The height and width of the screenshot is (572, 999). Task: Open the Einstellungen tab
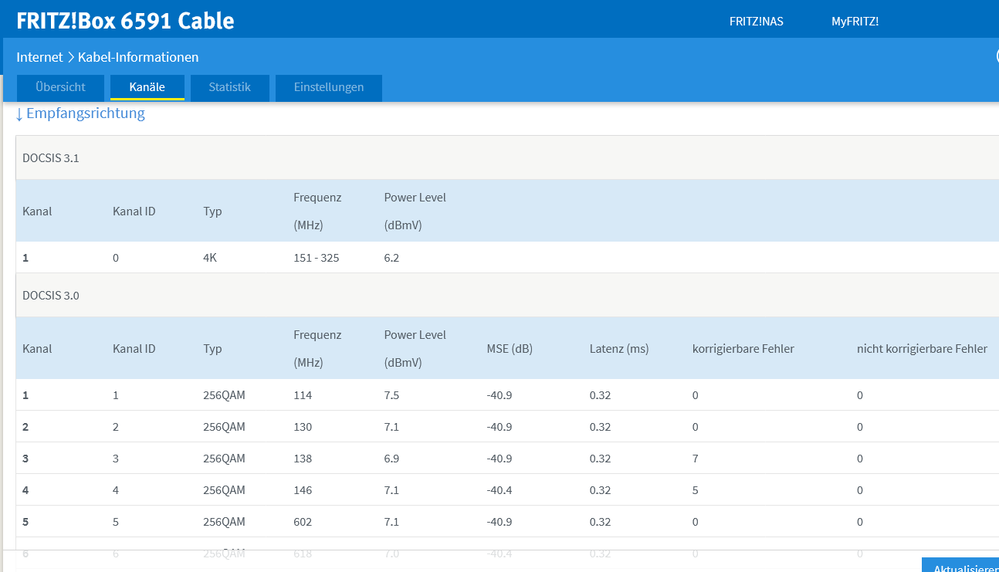point(329,87)
